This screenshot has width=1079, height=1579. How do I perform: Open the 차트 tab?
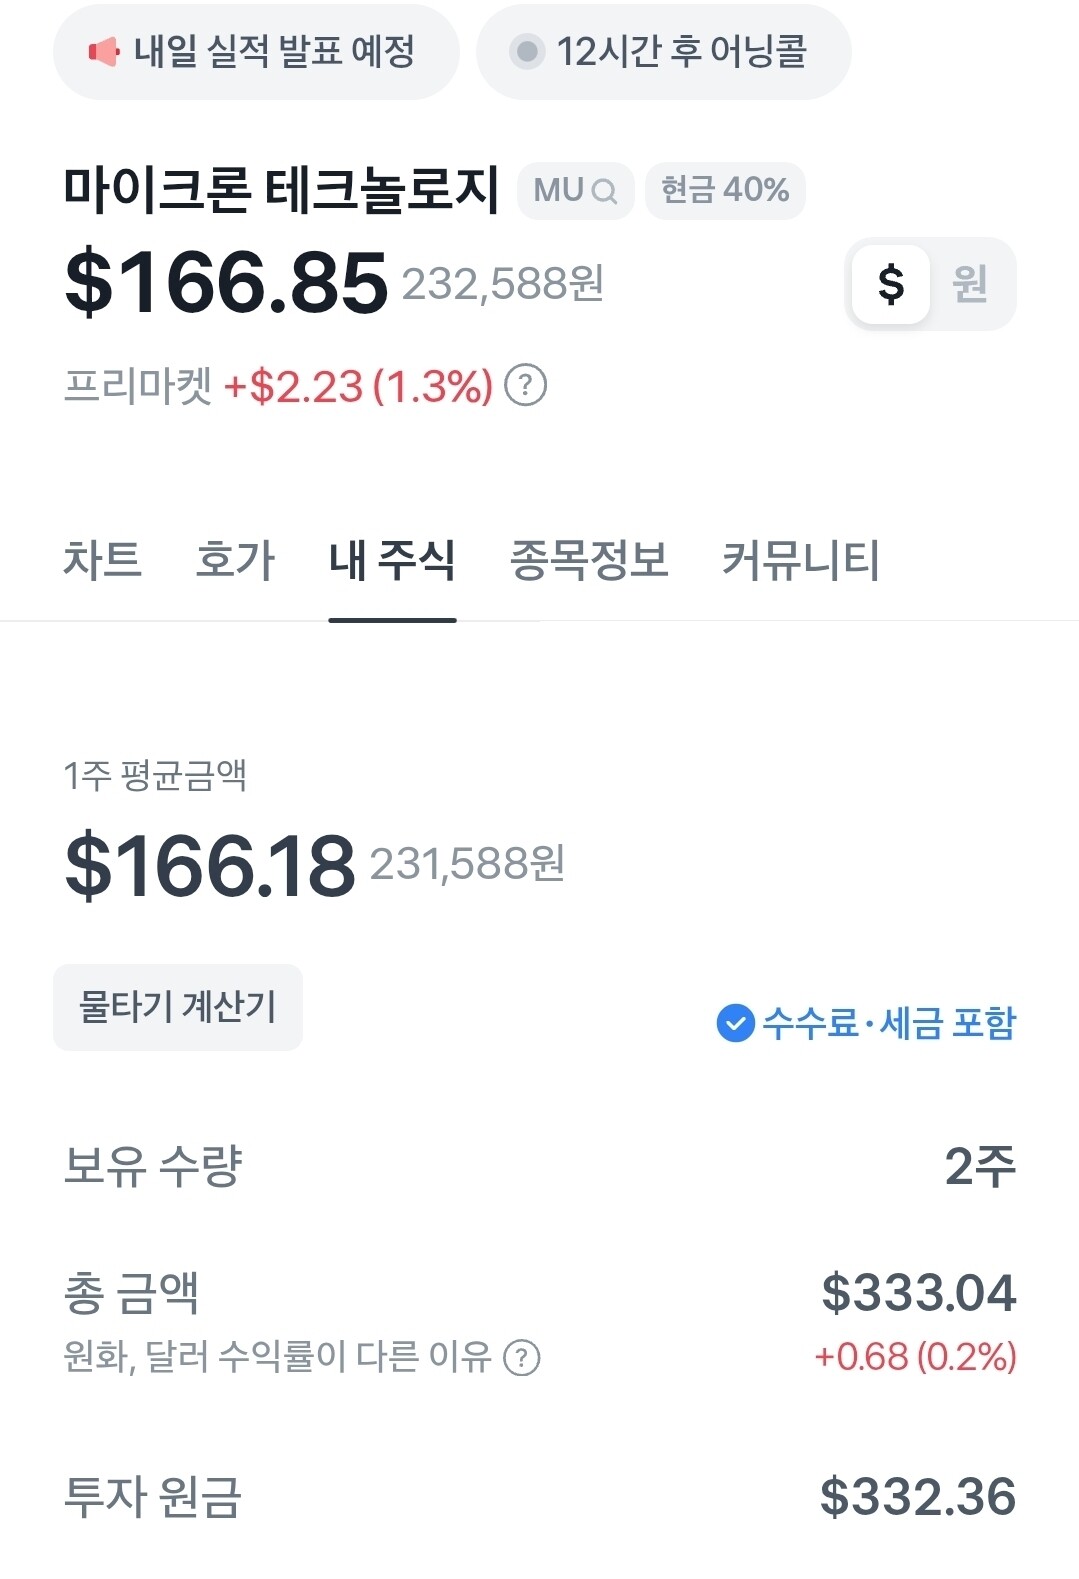point(102,560)
